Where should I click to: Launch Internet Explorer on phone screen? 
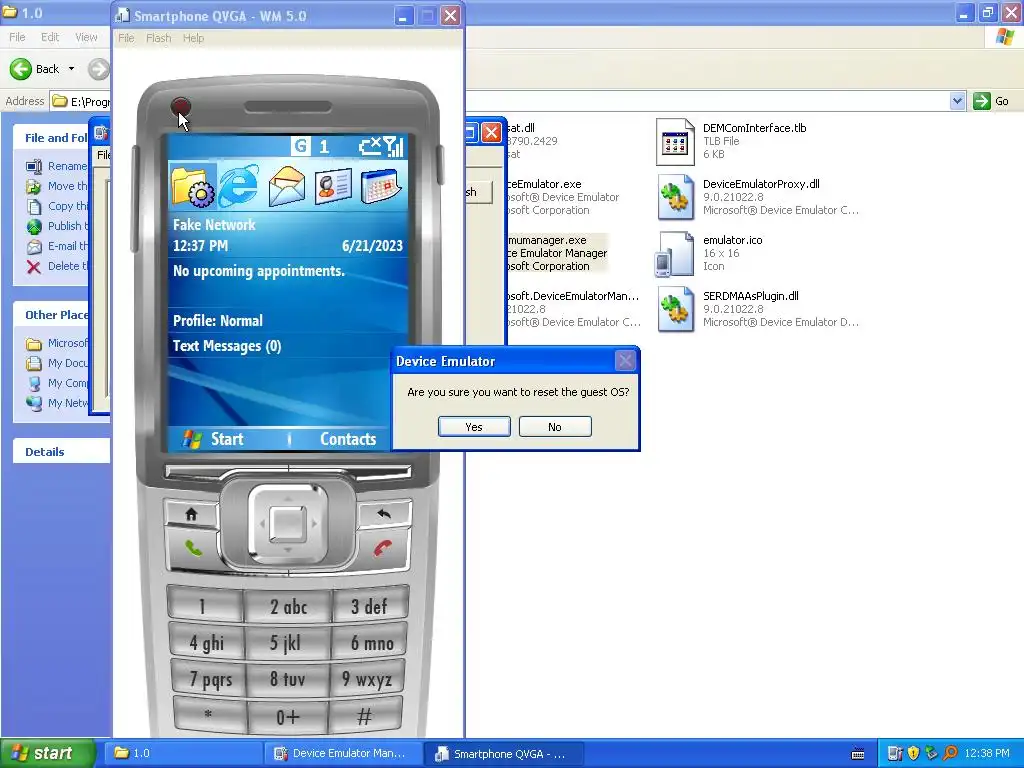pos(238,185)
